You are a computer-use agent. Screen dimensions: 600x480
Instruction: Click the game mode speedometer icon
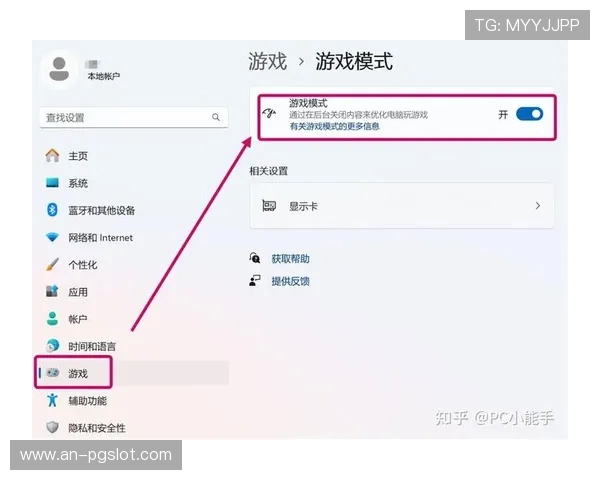[269, 114]
